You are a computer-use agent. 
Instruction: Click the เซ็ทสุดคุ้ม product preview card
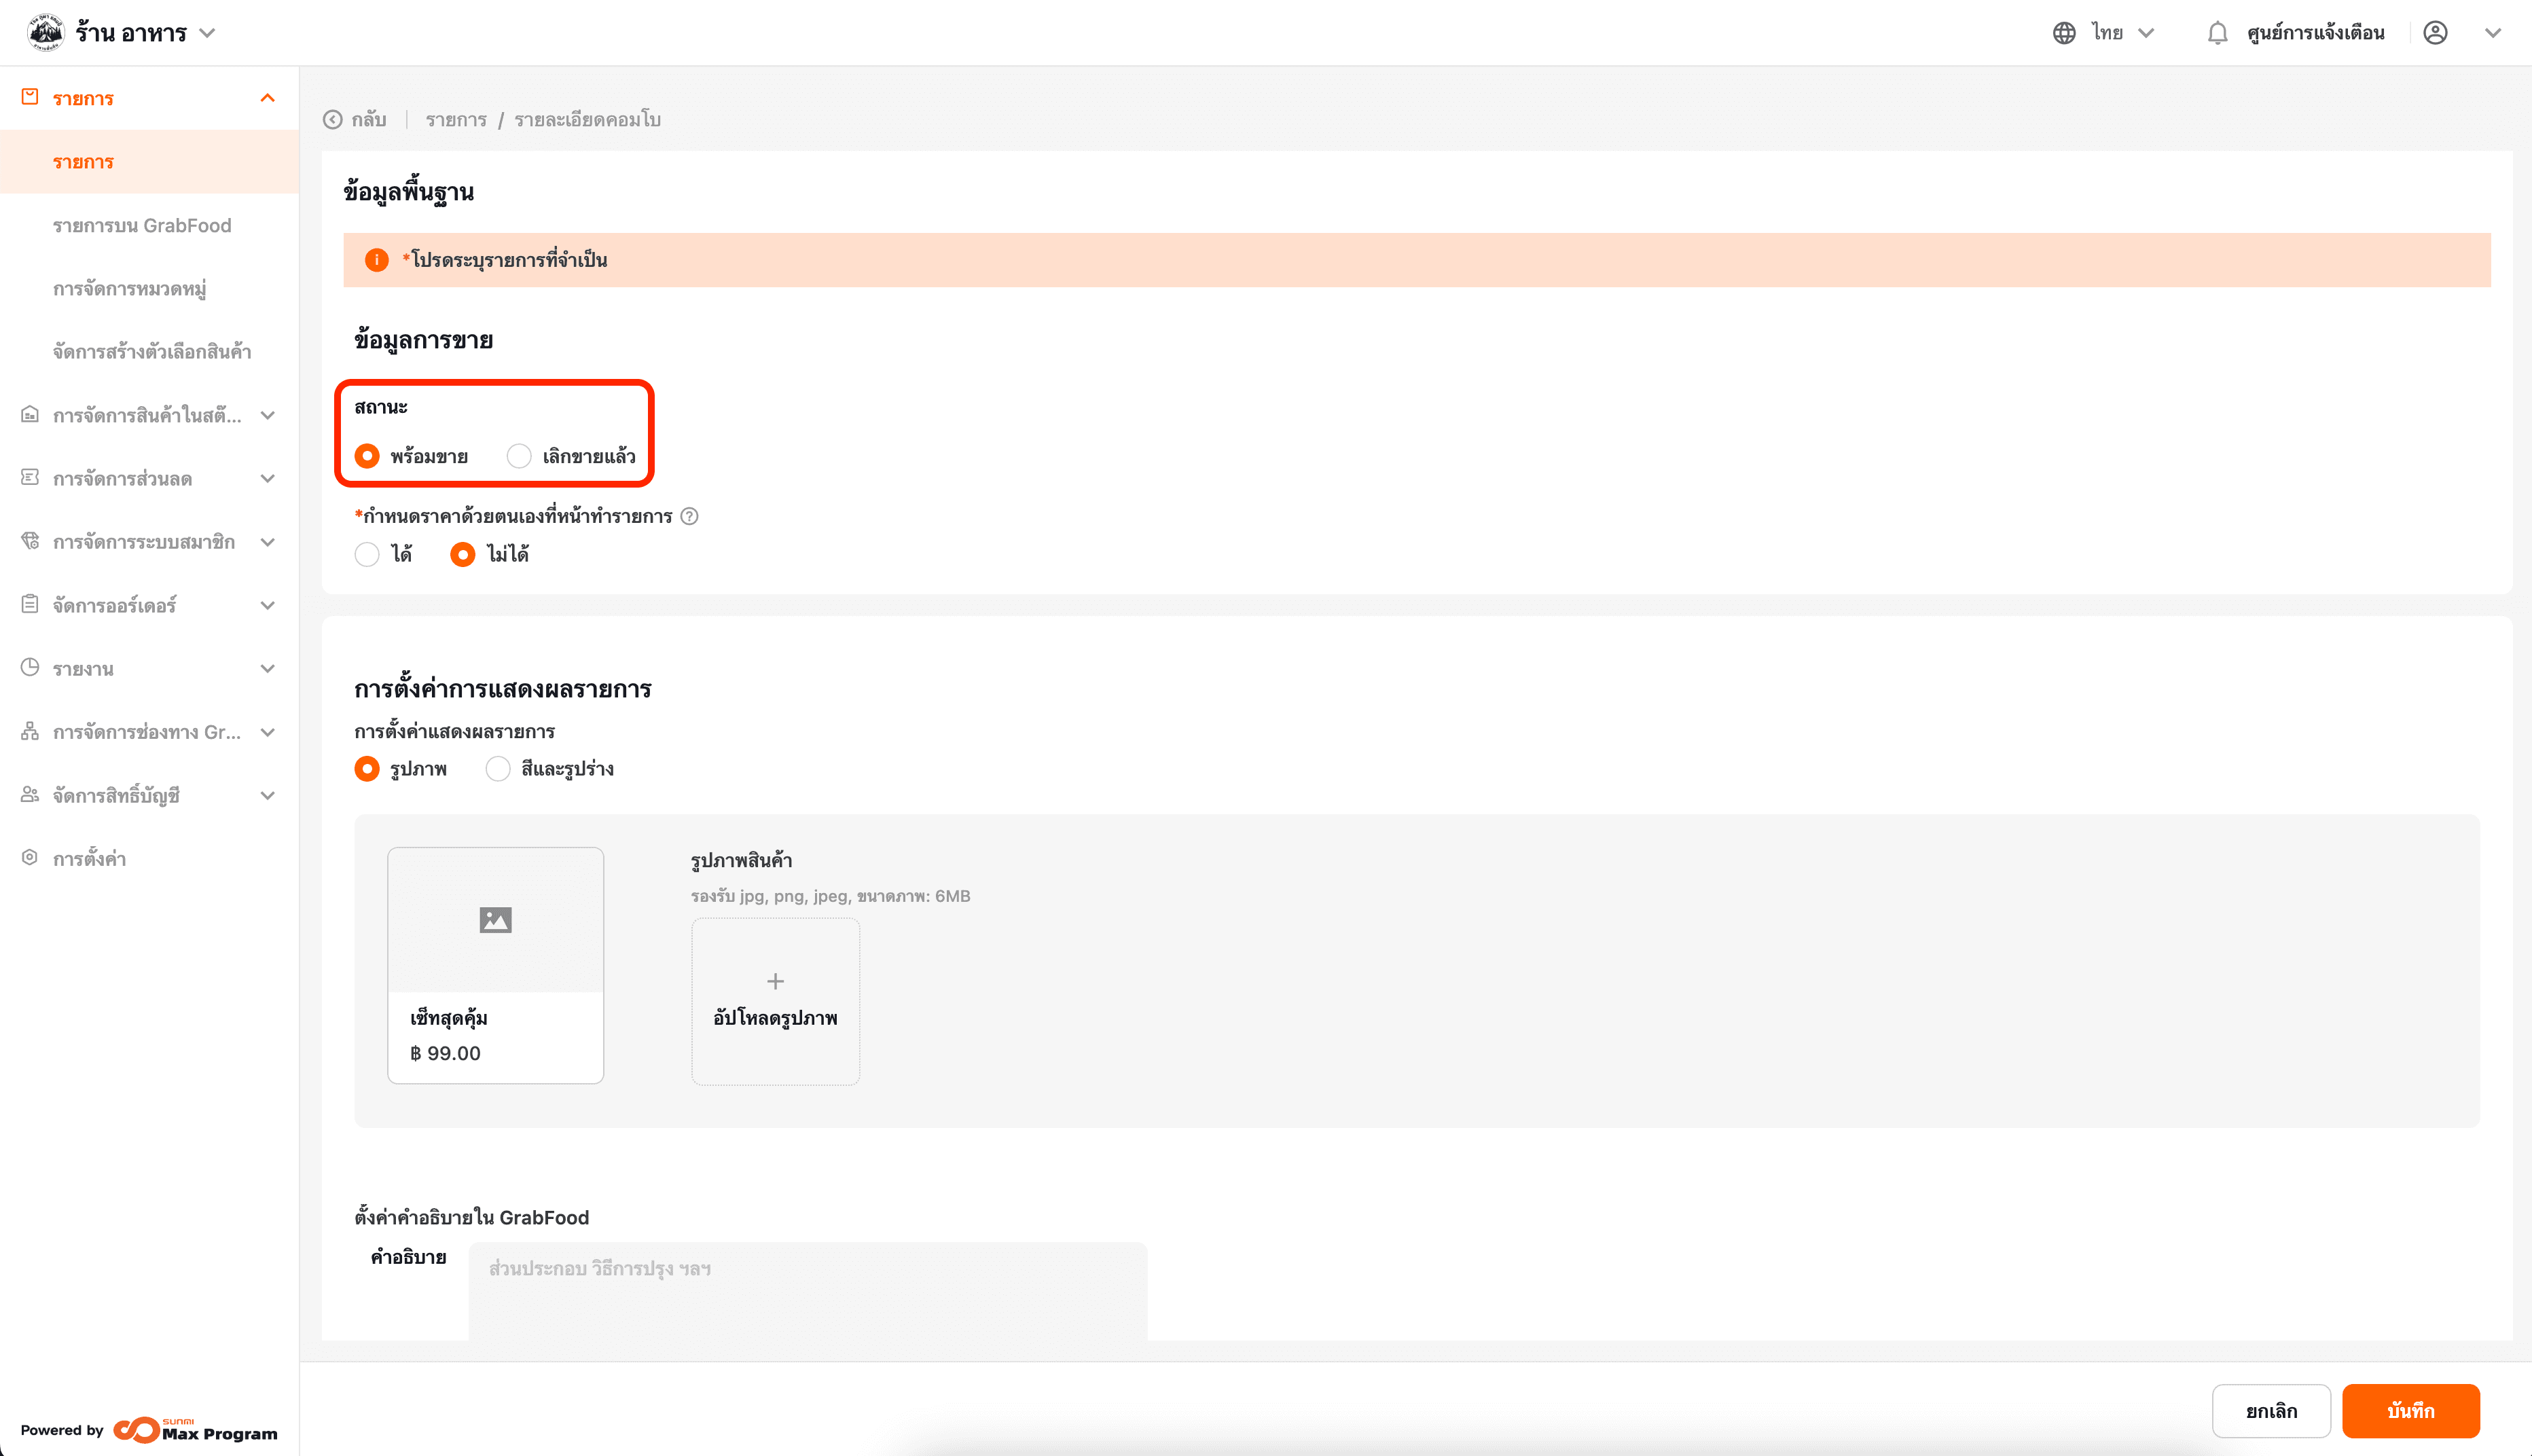pyautogui.click(x=495, y=965)
